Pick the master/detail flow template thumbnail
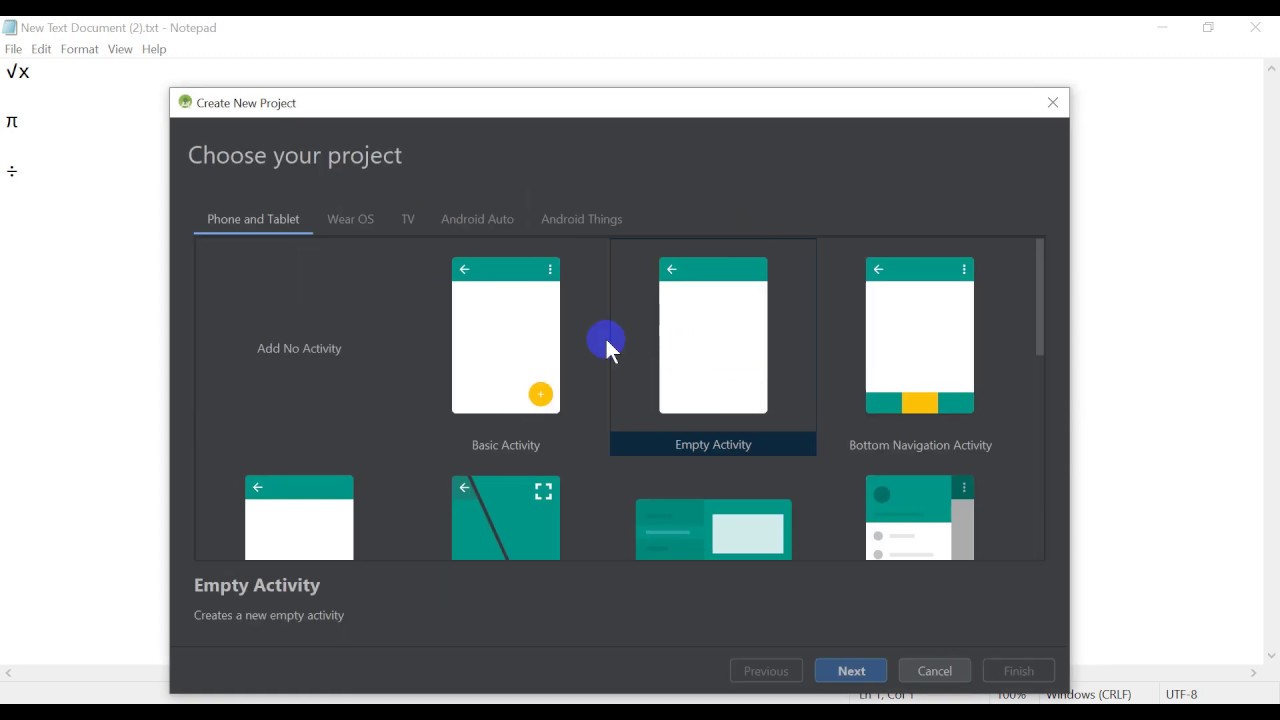Viewport: 1280px width, 720px height. [x=714, y=529]
